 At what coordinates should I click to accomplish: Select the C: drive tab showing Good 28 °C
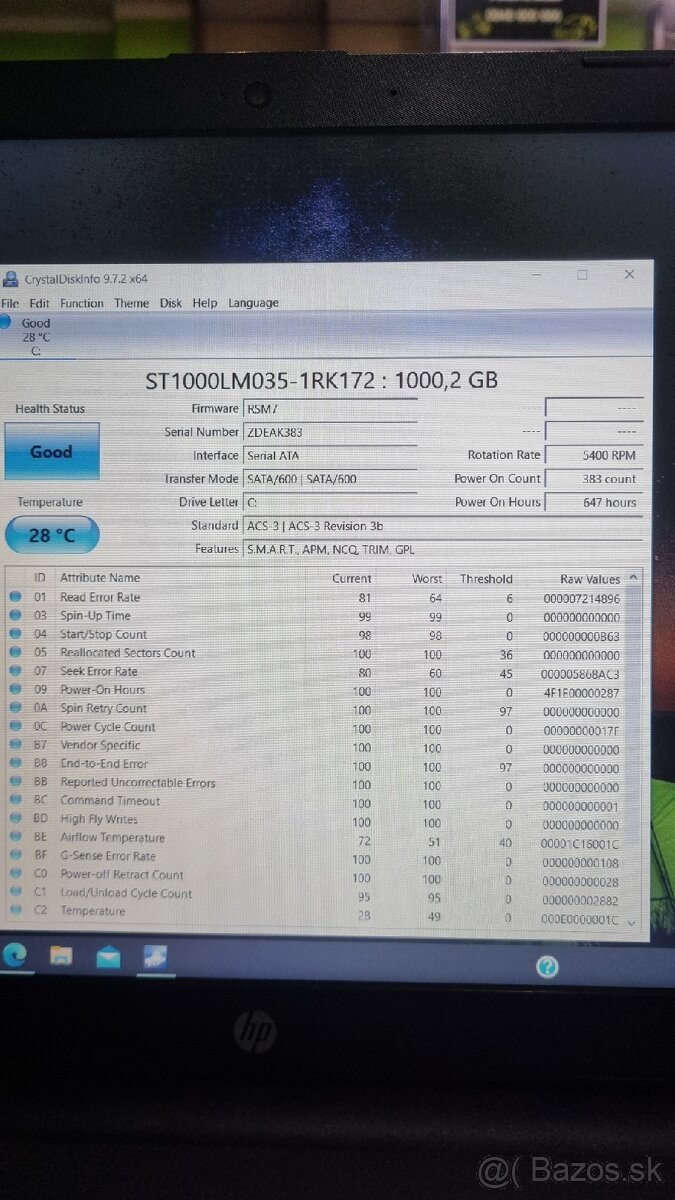coord(35,336)
